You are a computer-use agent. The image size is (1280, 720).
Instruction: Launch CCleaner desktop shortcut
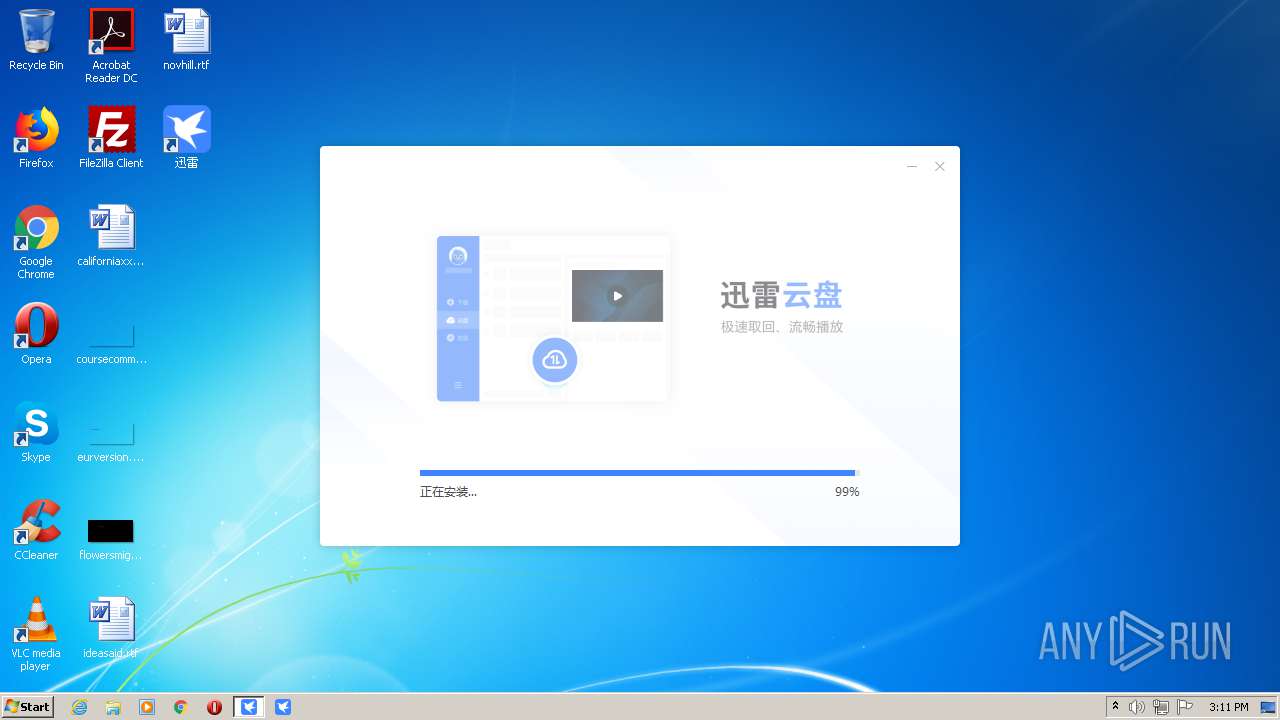[x=36, y=530]
